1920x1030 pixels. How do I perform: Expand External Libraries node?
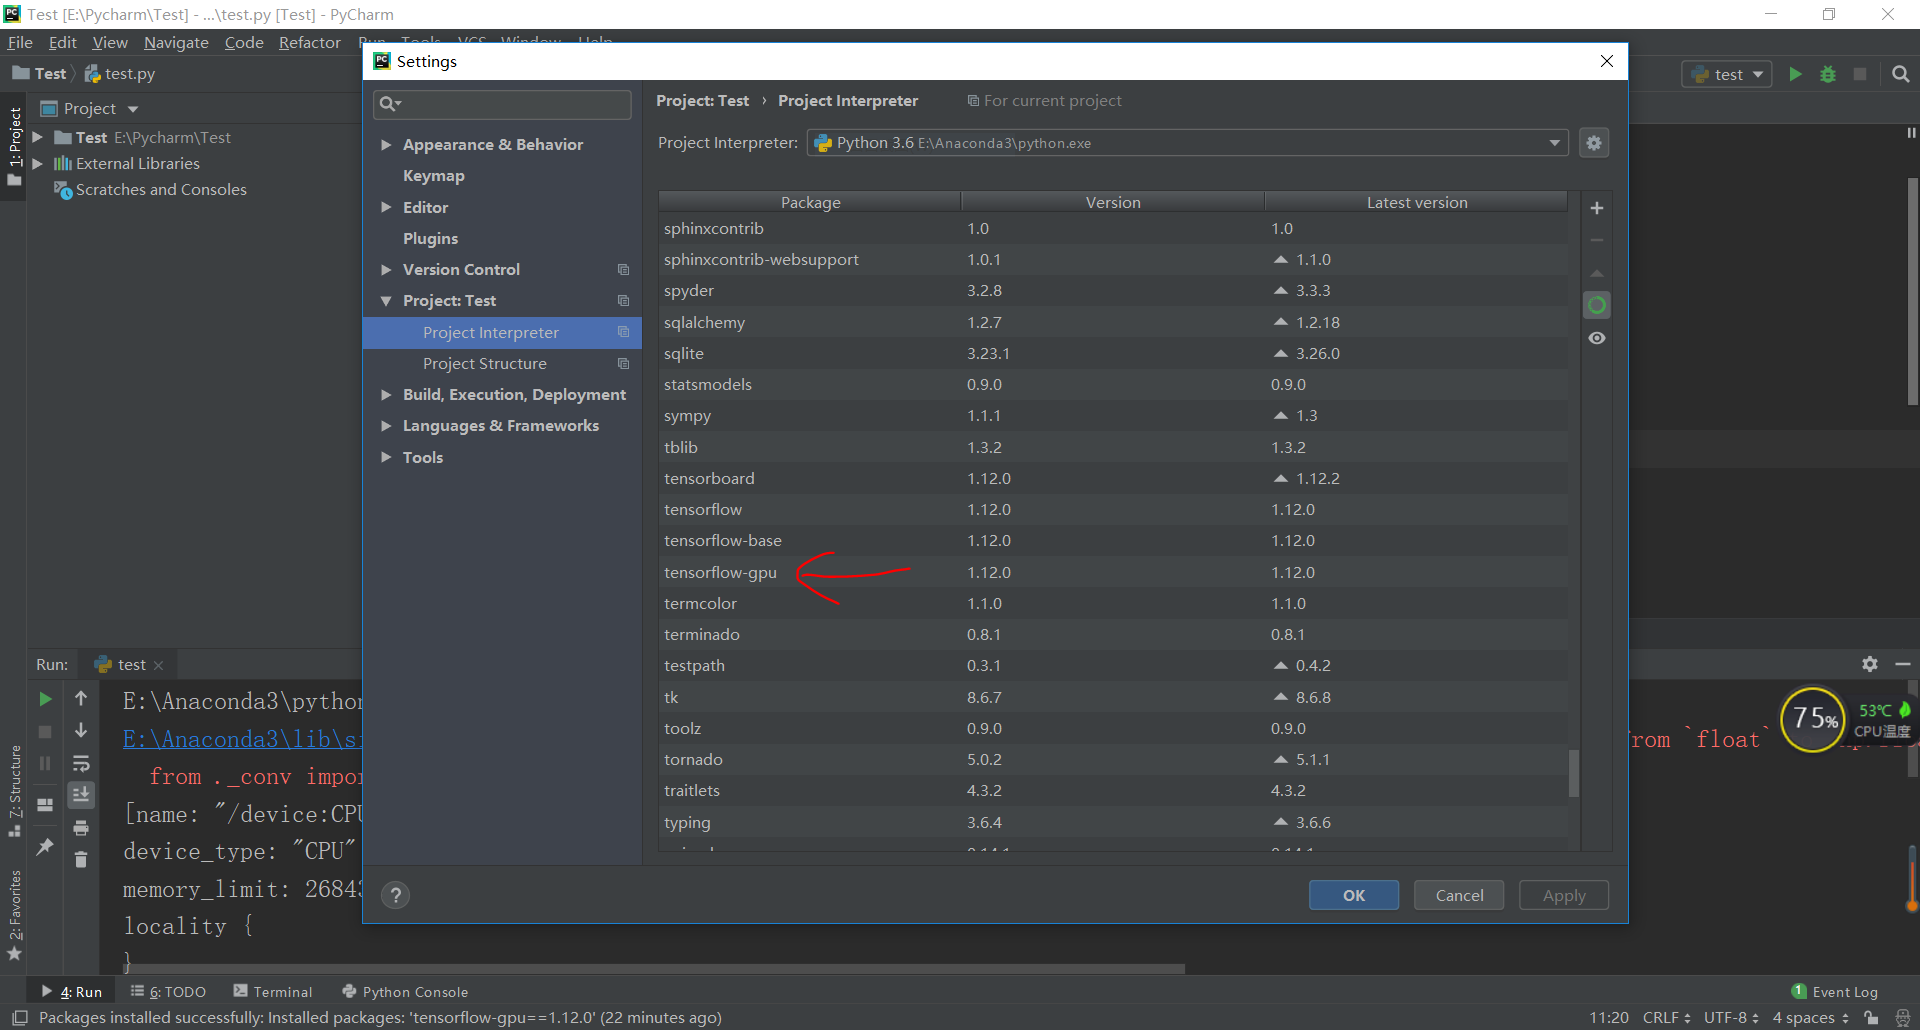pyautogui.click(x=38, y=163)
